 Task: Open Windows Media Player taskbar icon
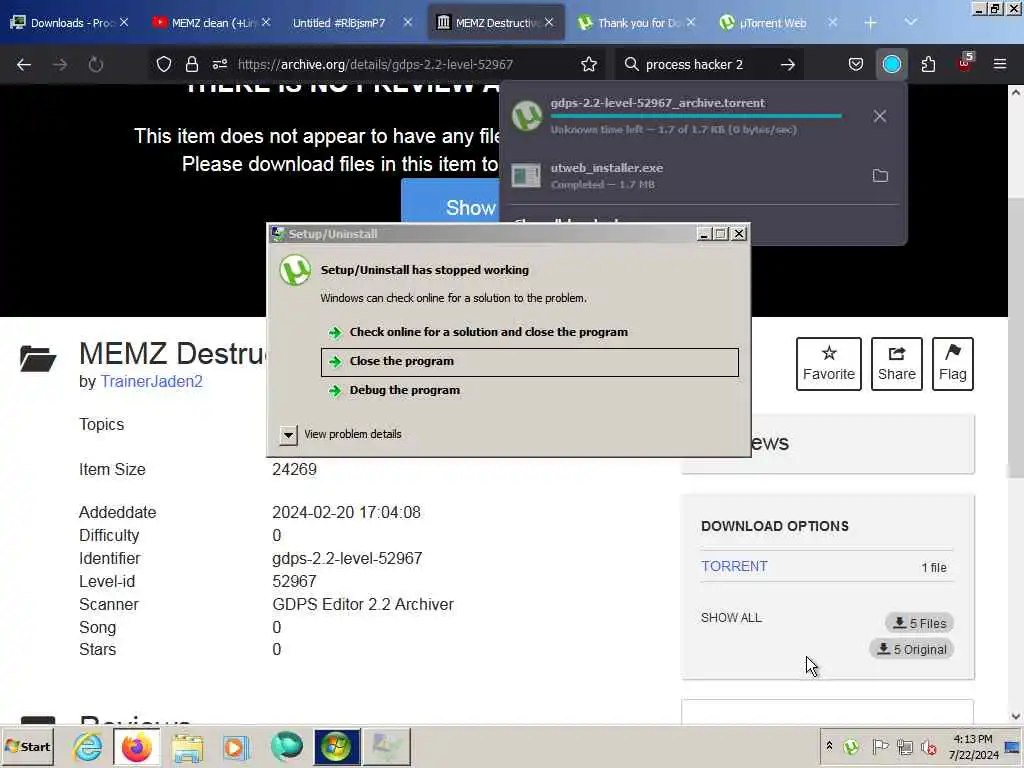click(x=236, y=746)
